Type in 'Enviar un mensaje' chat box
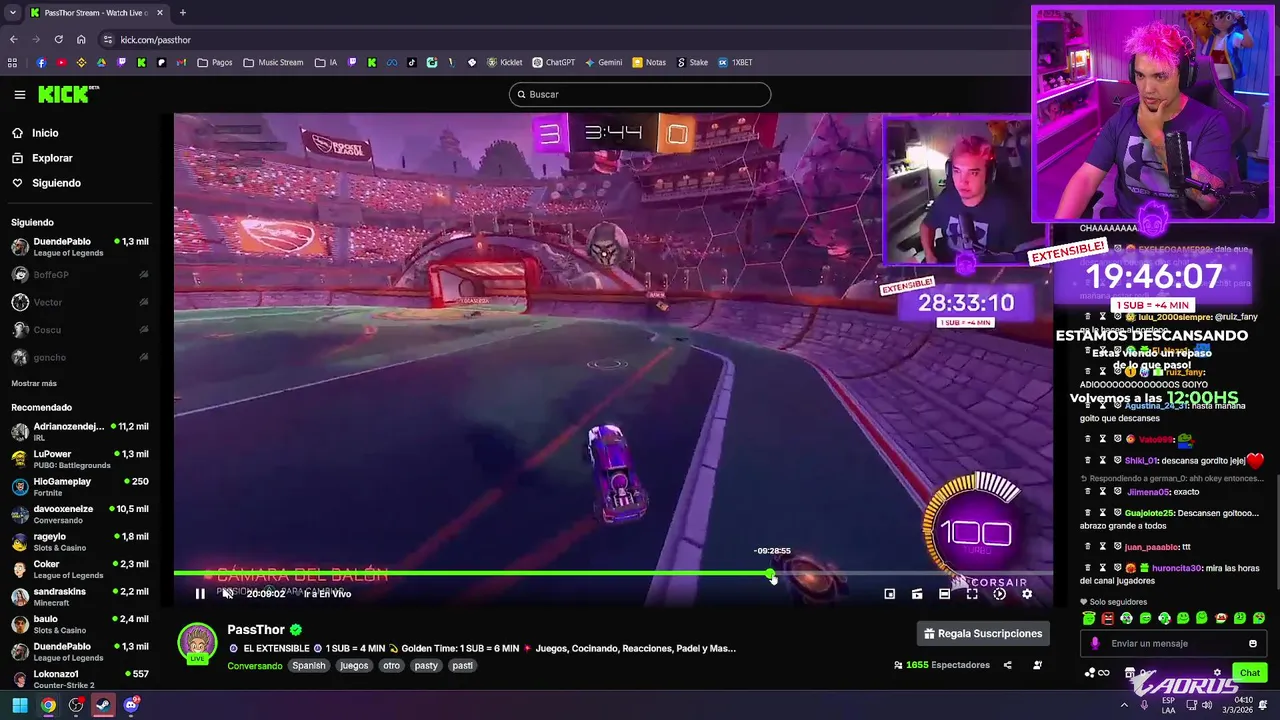This screenshot has height=720, width=1280. [1172, 644]
